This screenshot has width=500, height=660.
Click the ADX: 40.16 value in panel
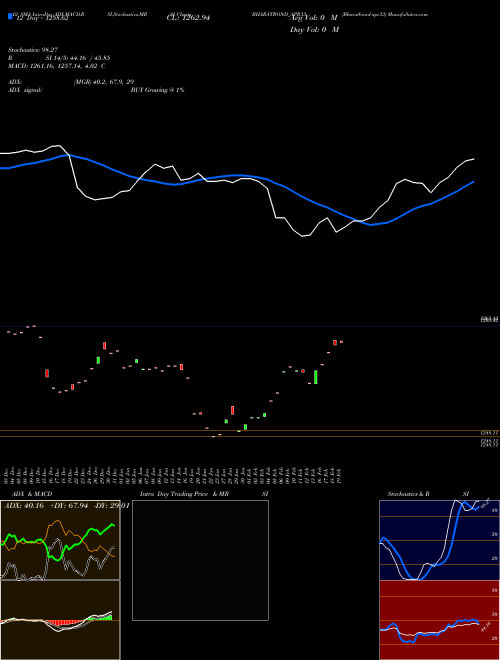tap(24, 506)
